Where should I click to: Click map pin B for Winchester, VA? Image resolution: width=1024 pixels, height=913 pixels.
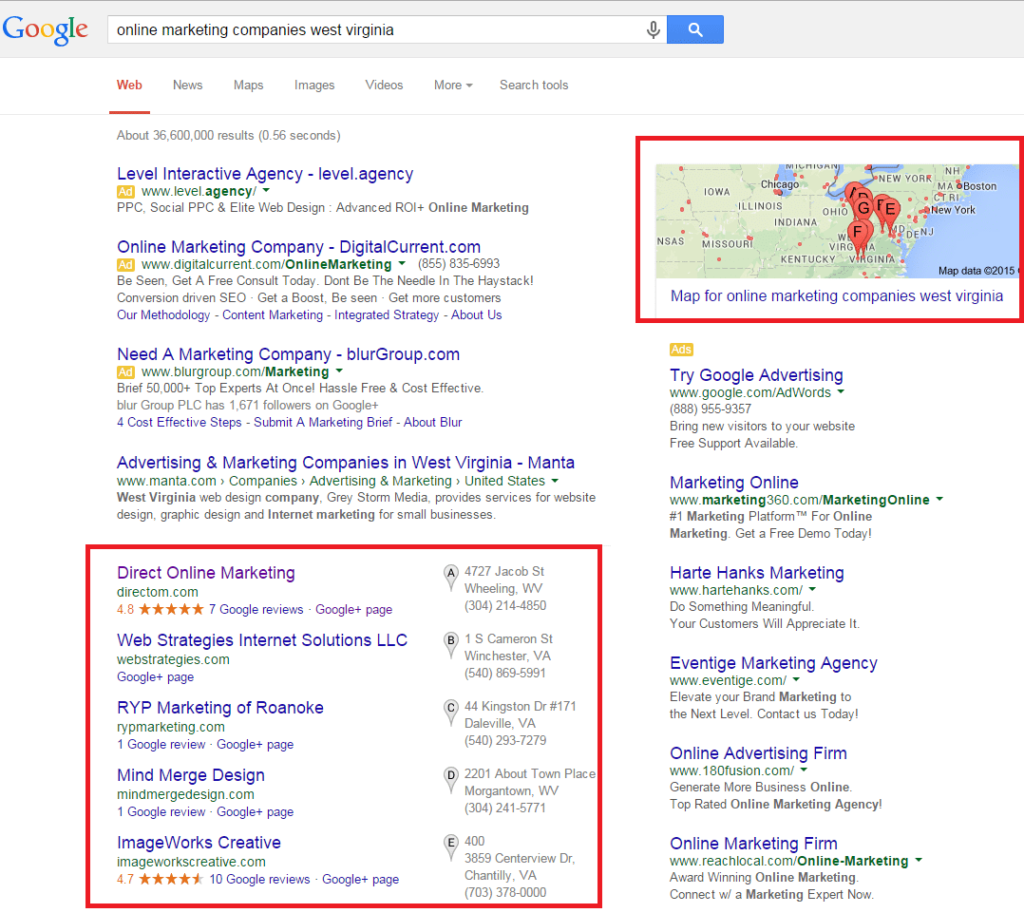tap(451, 645)
